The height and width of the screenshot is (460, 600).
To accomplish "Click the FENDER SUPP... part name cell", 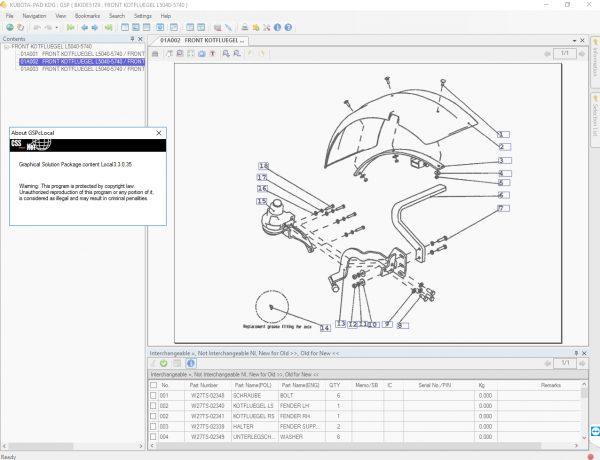I will coord(300,426).
